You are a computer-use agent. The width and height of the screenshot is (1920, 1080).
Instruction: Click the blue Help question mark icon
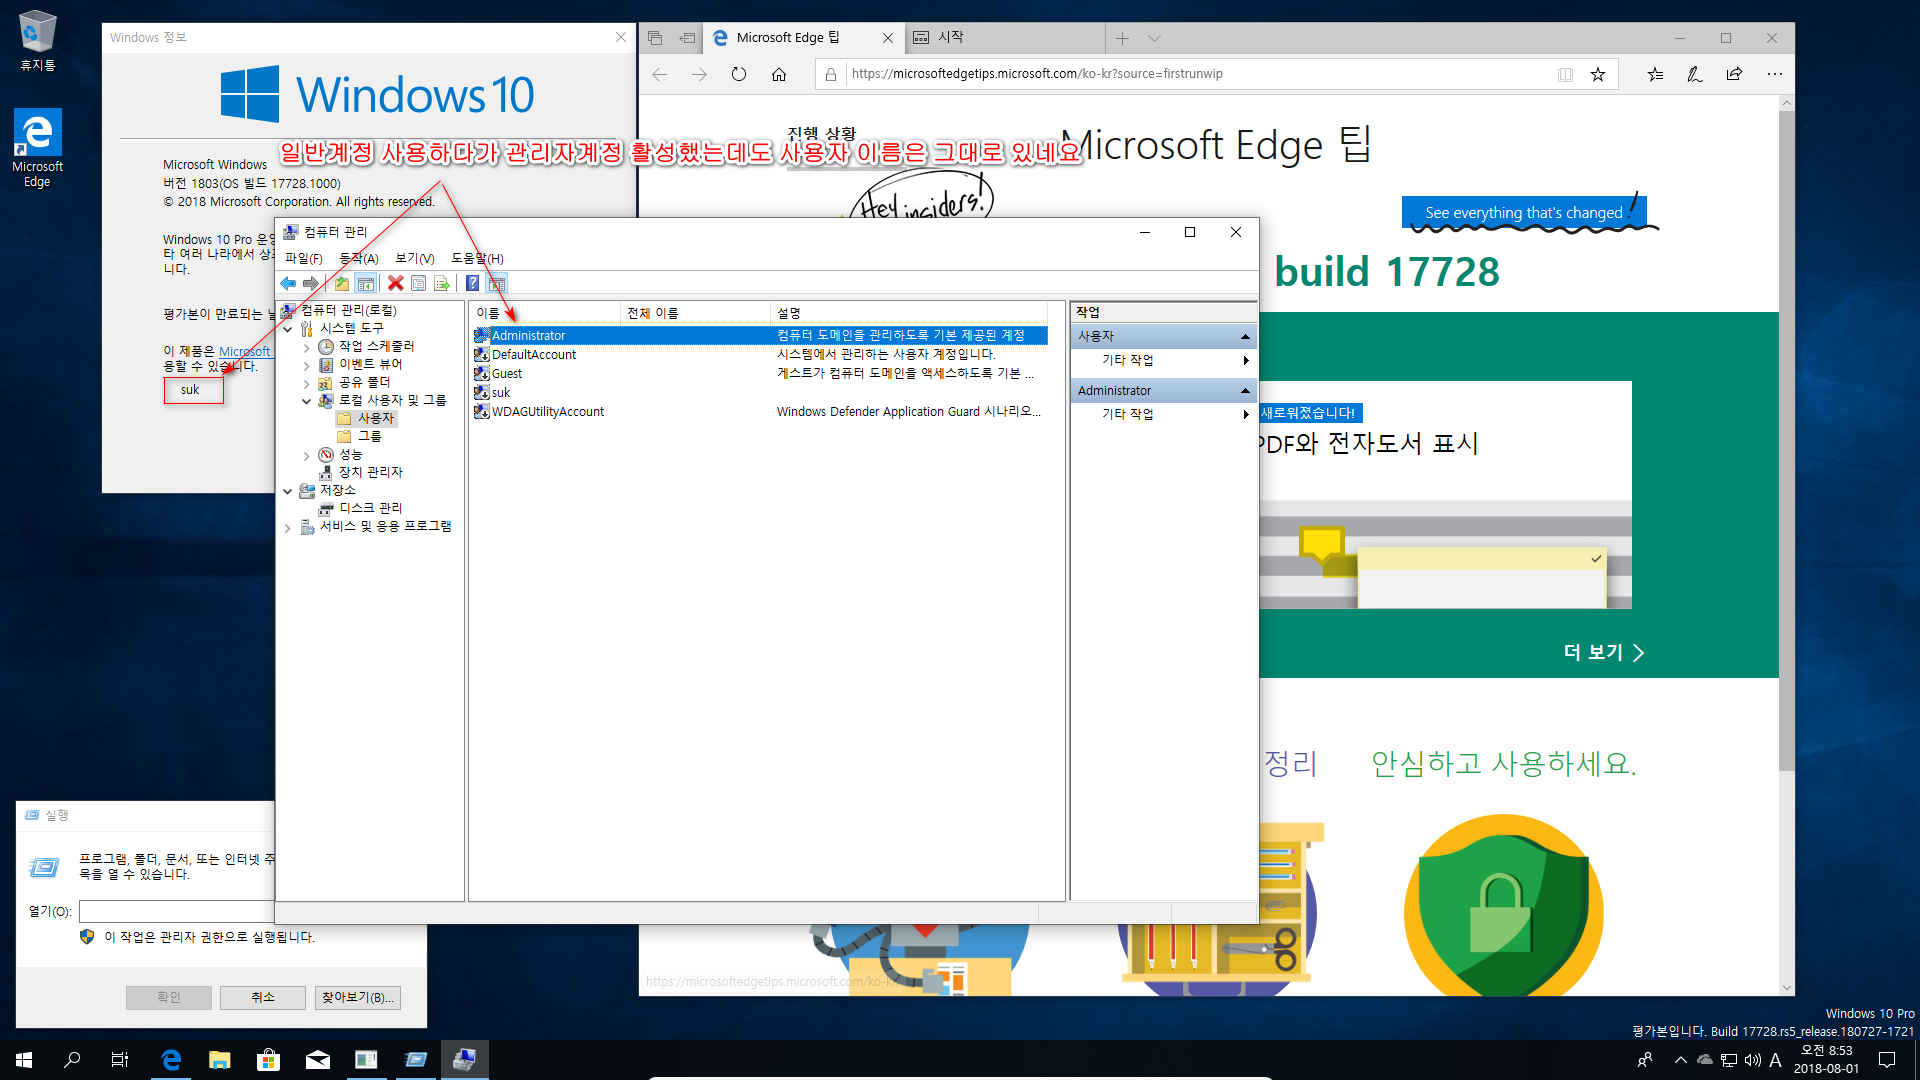473,284
